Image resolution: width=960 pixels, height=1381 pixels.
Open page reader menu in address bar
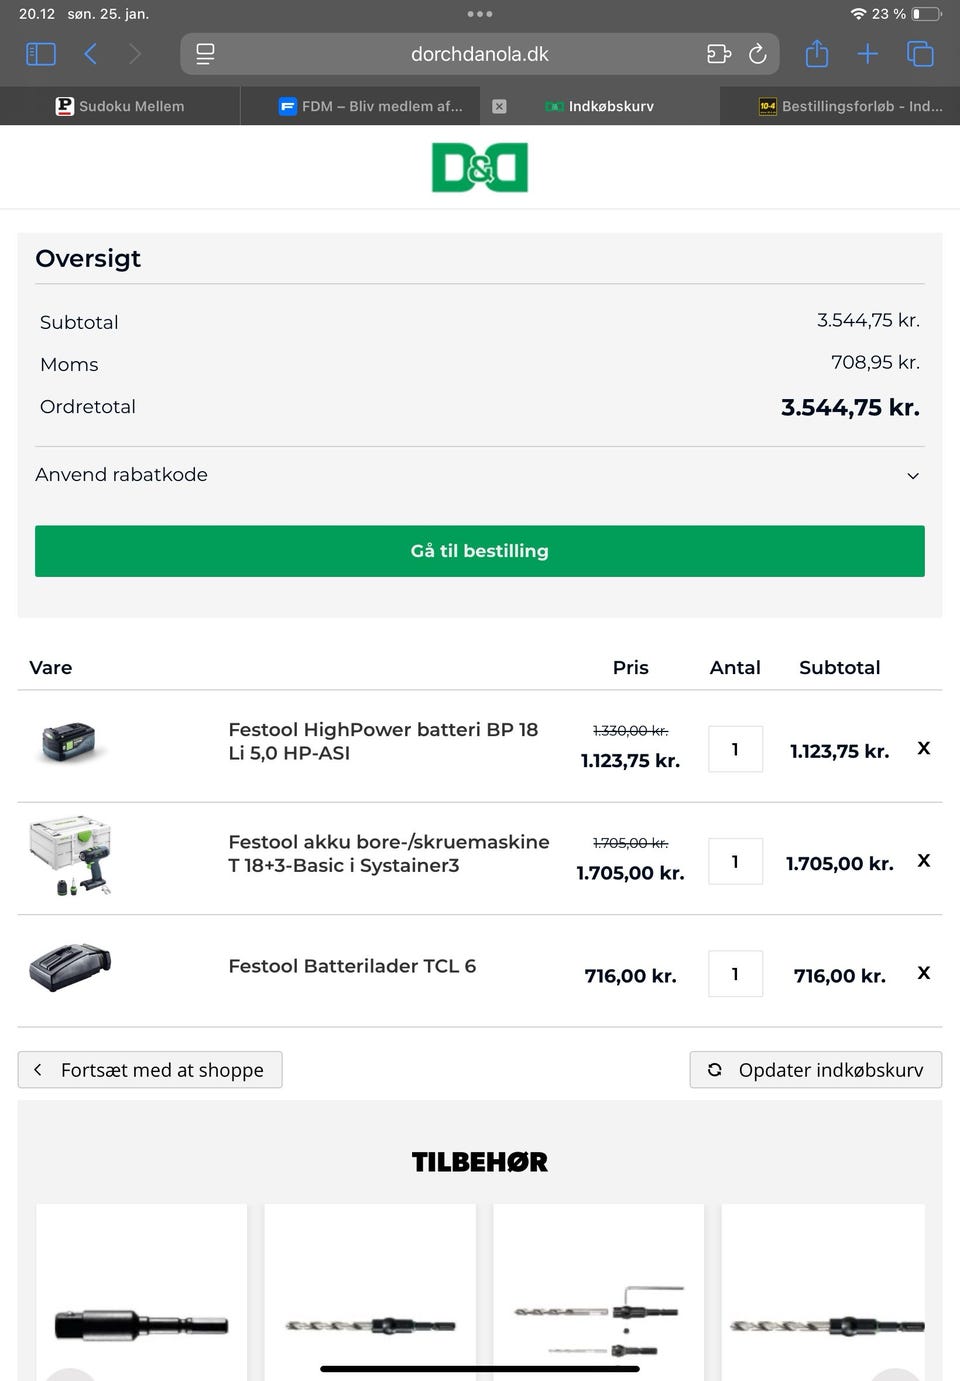pyautogui.click(x=205, y=54)
